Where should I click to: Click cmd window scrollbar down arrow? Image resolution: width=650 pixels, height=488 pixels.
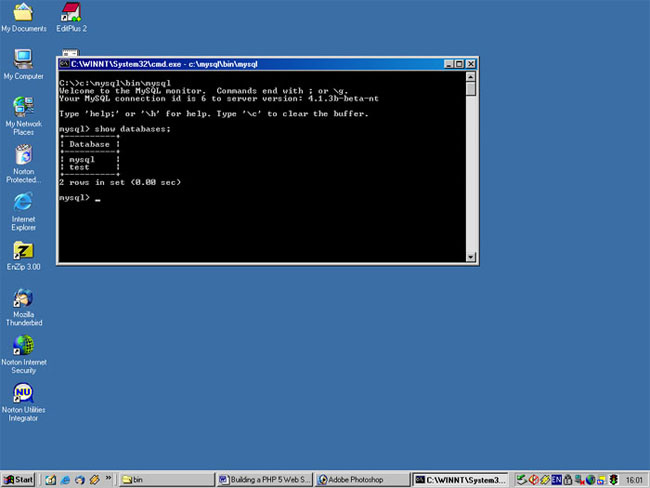click(471, 258)
